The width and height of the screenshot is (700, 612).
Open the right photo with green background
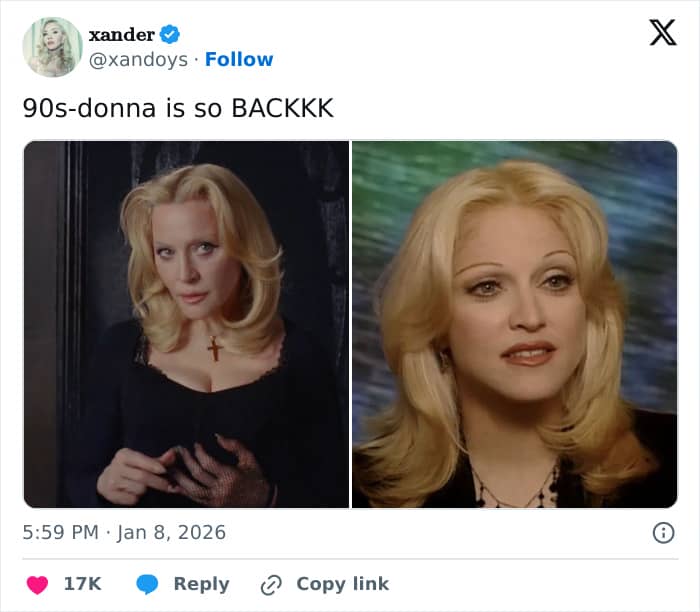(x=514, y=324)
